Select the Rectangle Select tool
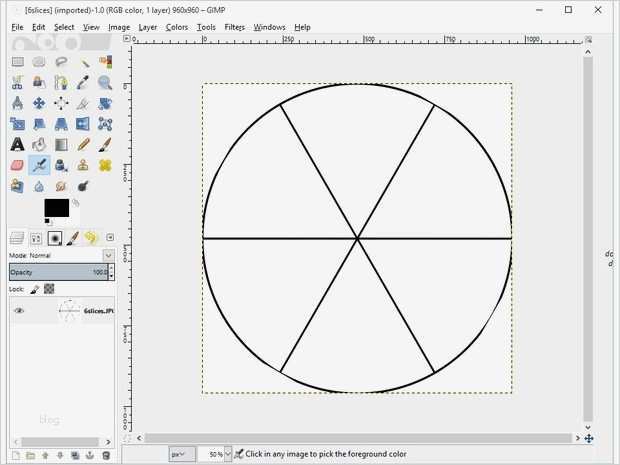Screen dimensions: 620x465 pos(17,62)
